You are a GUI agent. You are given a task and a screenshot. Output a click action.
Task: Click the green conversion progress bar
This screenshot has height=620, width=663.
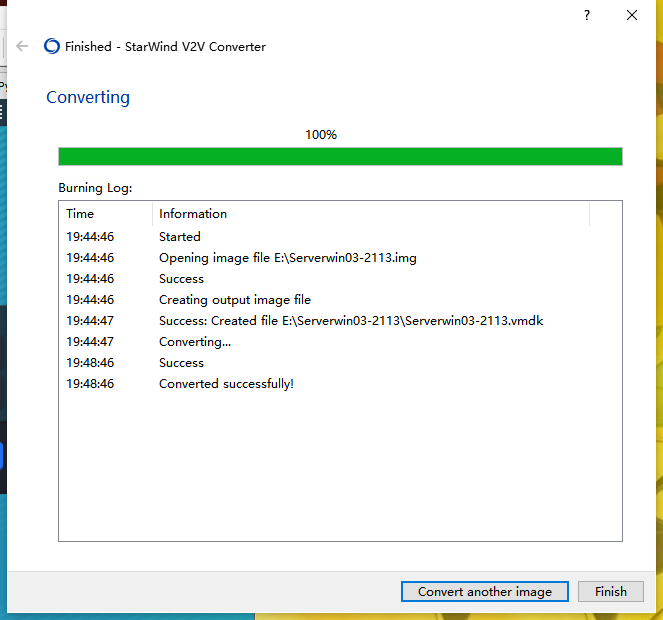(x=340, y=156)
